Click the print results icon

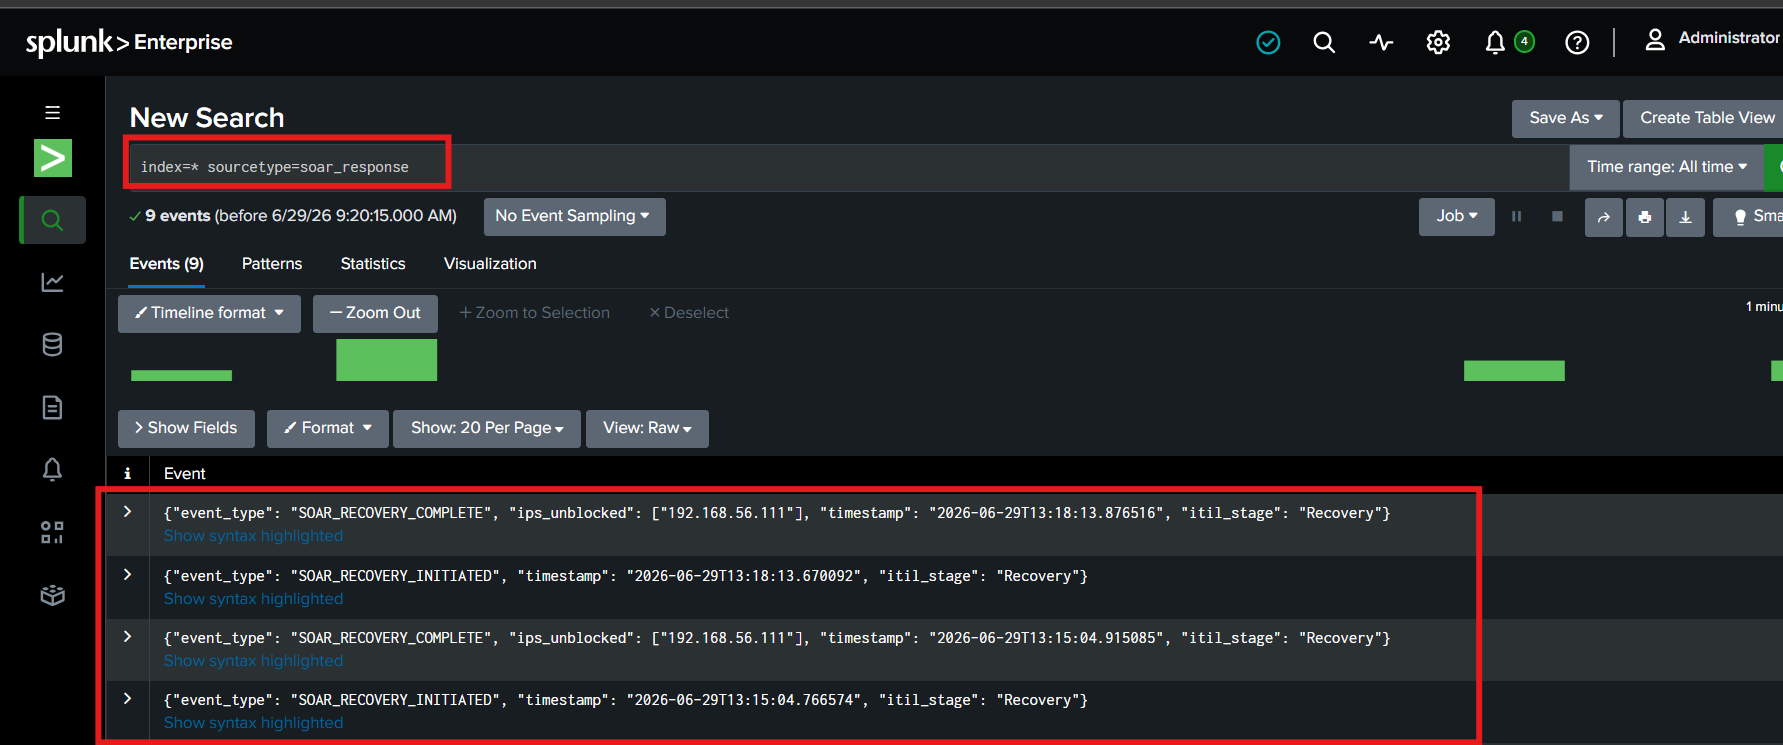(1645, 217)
